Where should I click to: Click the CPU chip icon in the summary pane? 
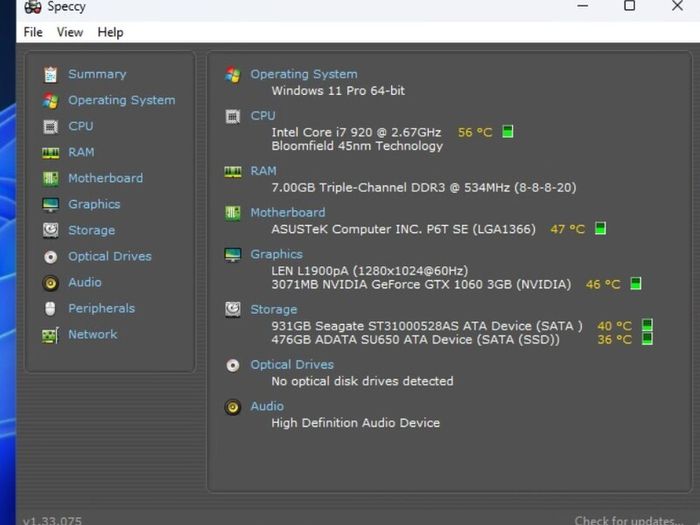tap(233, 117)
